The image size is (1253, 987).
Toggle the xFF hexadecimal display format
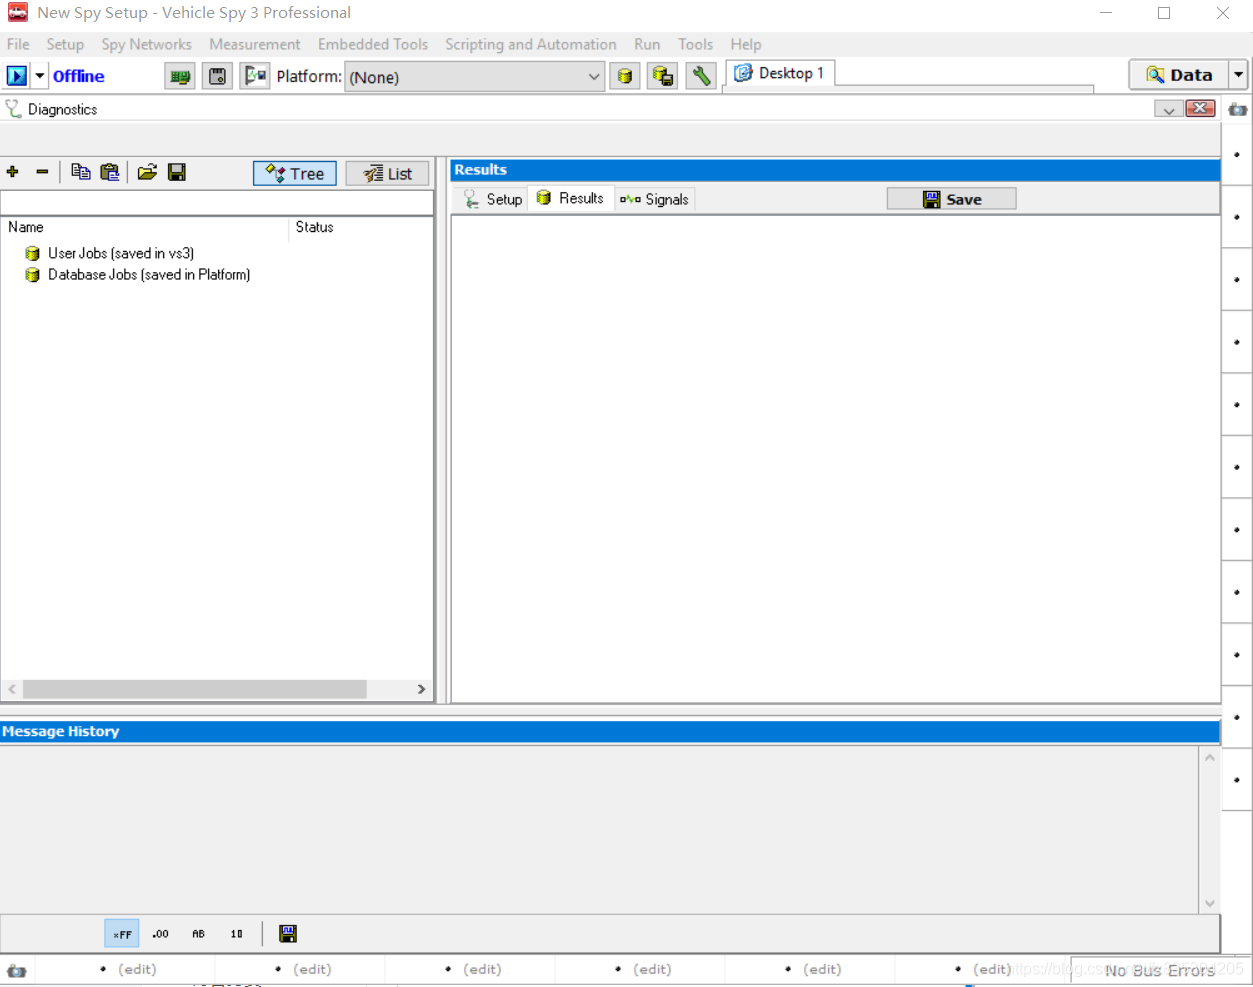pos(122,934)
